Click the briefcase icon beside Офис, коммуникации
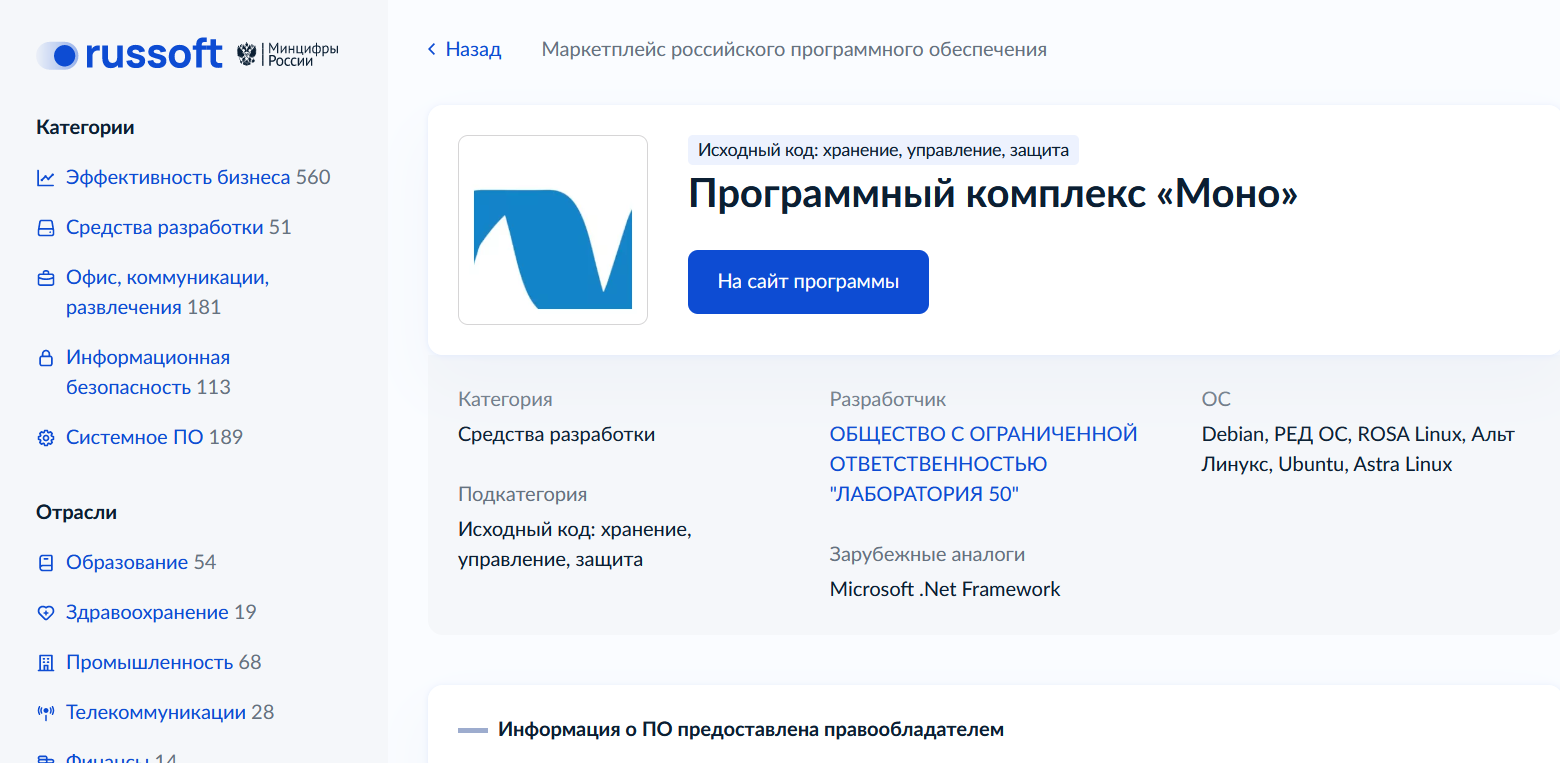 [x=45, y=278]
